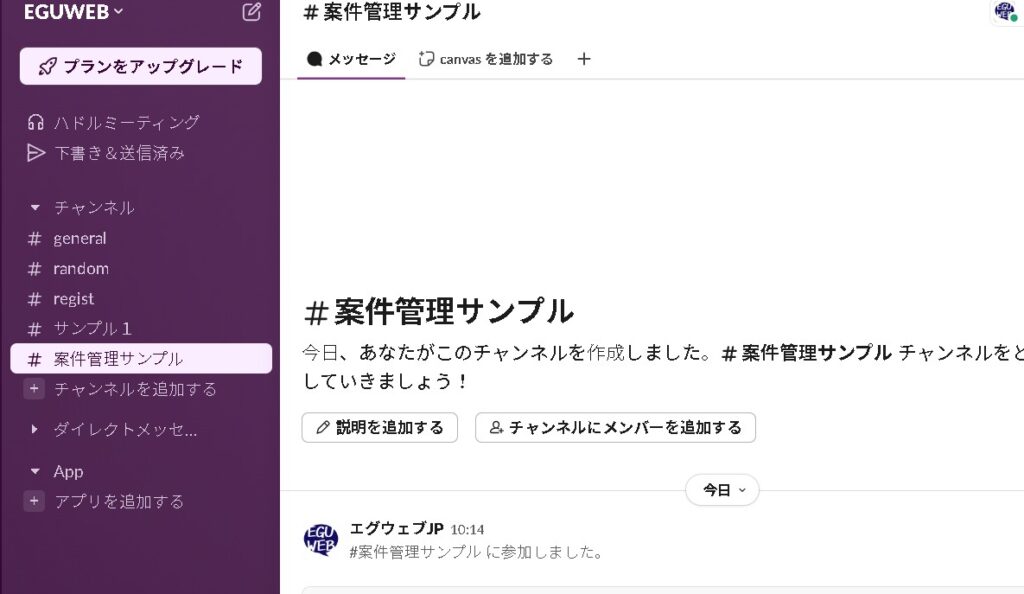The image size is (1024, 594).
Task: Open the 今日 date dropdown
Action: click(x=722, y=490)
